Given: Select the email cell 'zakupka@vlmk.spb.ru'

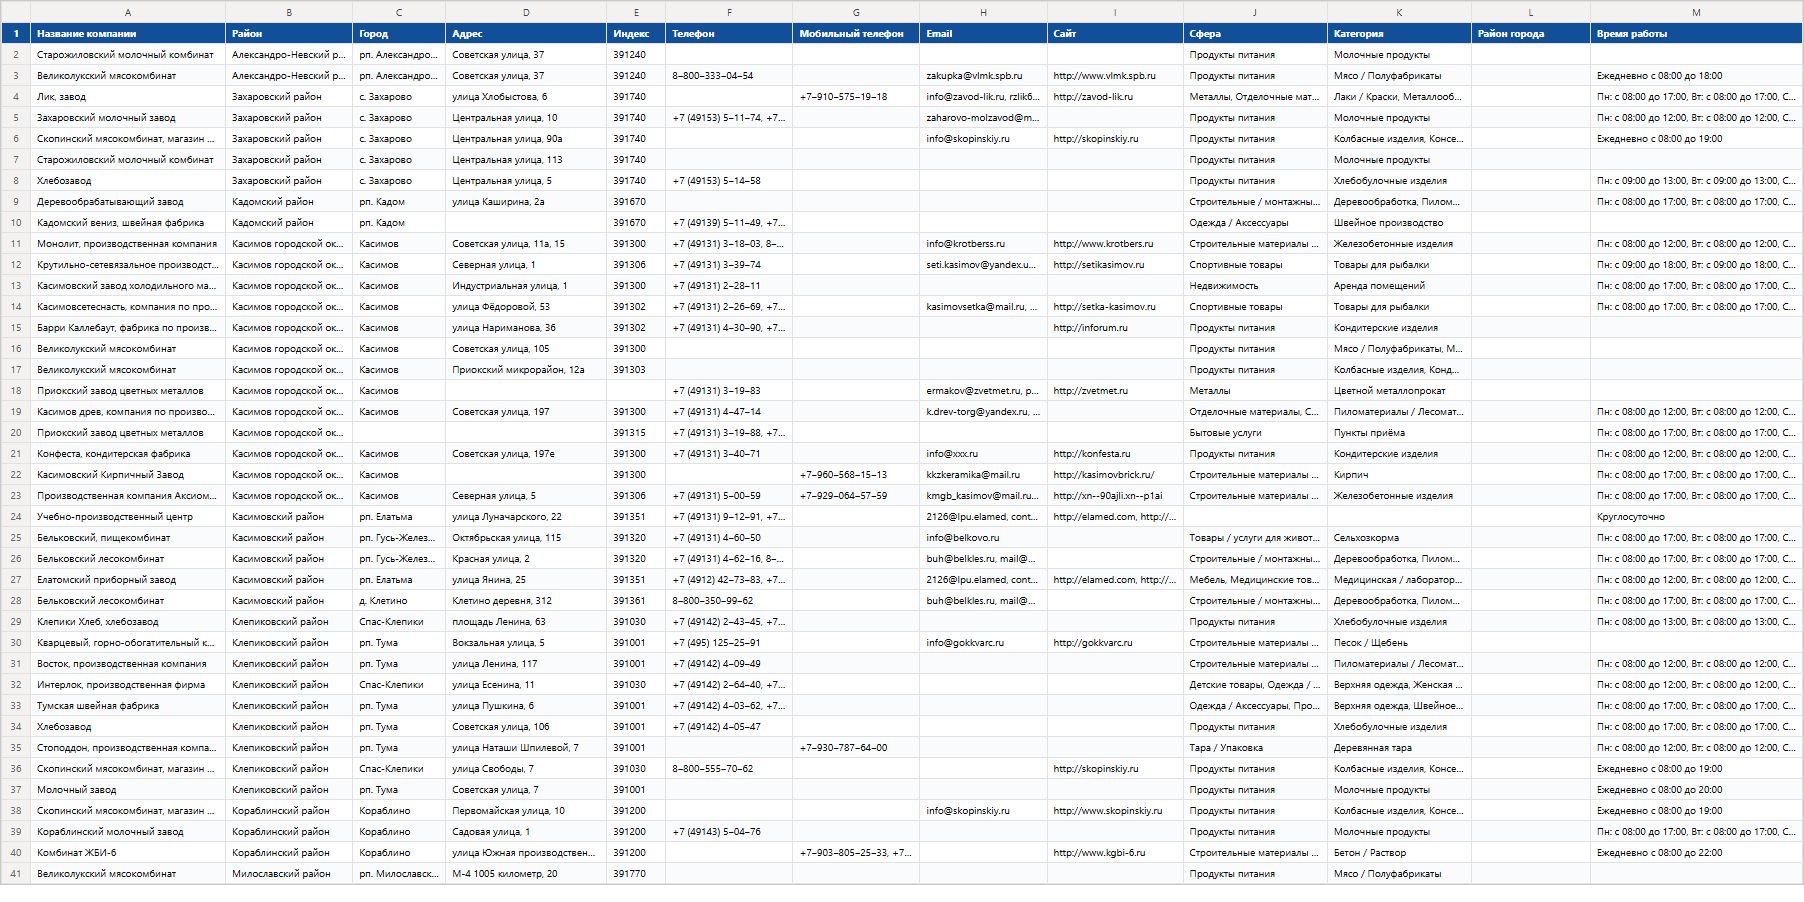Looking at the screenshot, I should [x=983, y=76].
